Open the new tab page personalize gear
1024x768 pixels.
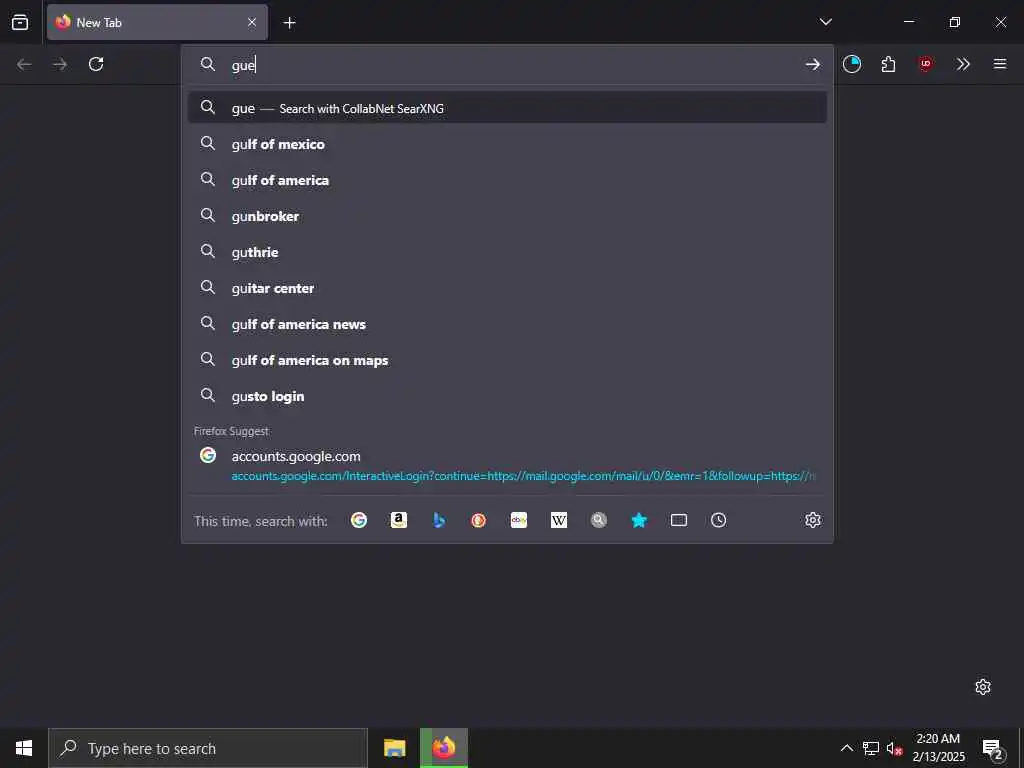983,687
